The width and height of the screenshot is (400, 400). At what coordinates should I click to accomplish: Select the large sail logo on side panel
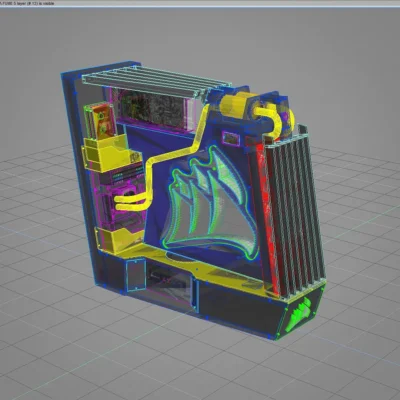(210, 203)
